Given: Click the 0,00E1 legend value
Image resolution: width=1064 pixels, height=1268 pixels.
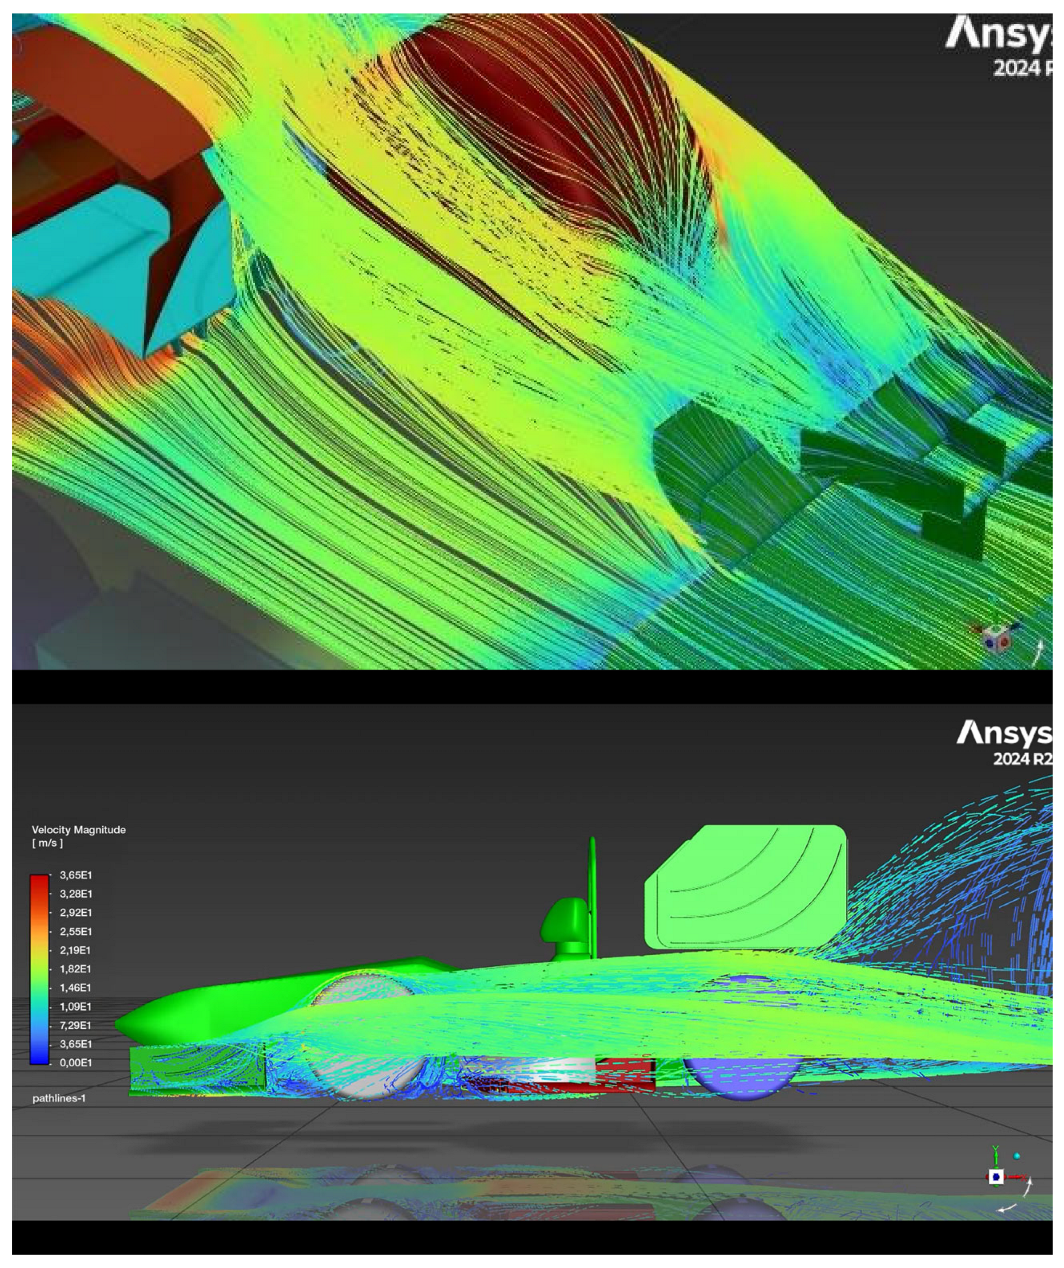Looking at the screenshot, I should click(x=75, y=1063).
